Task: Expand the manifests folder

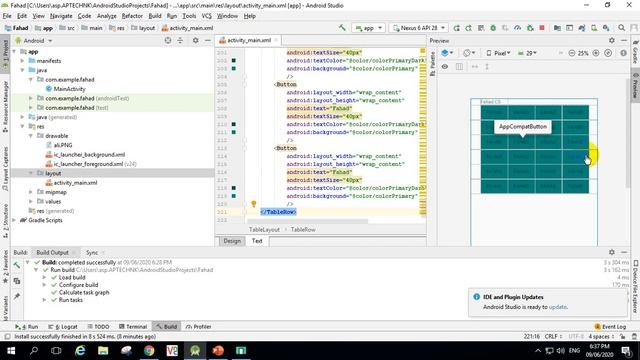Action: click(x=22, y=61)
